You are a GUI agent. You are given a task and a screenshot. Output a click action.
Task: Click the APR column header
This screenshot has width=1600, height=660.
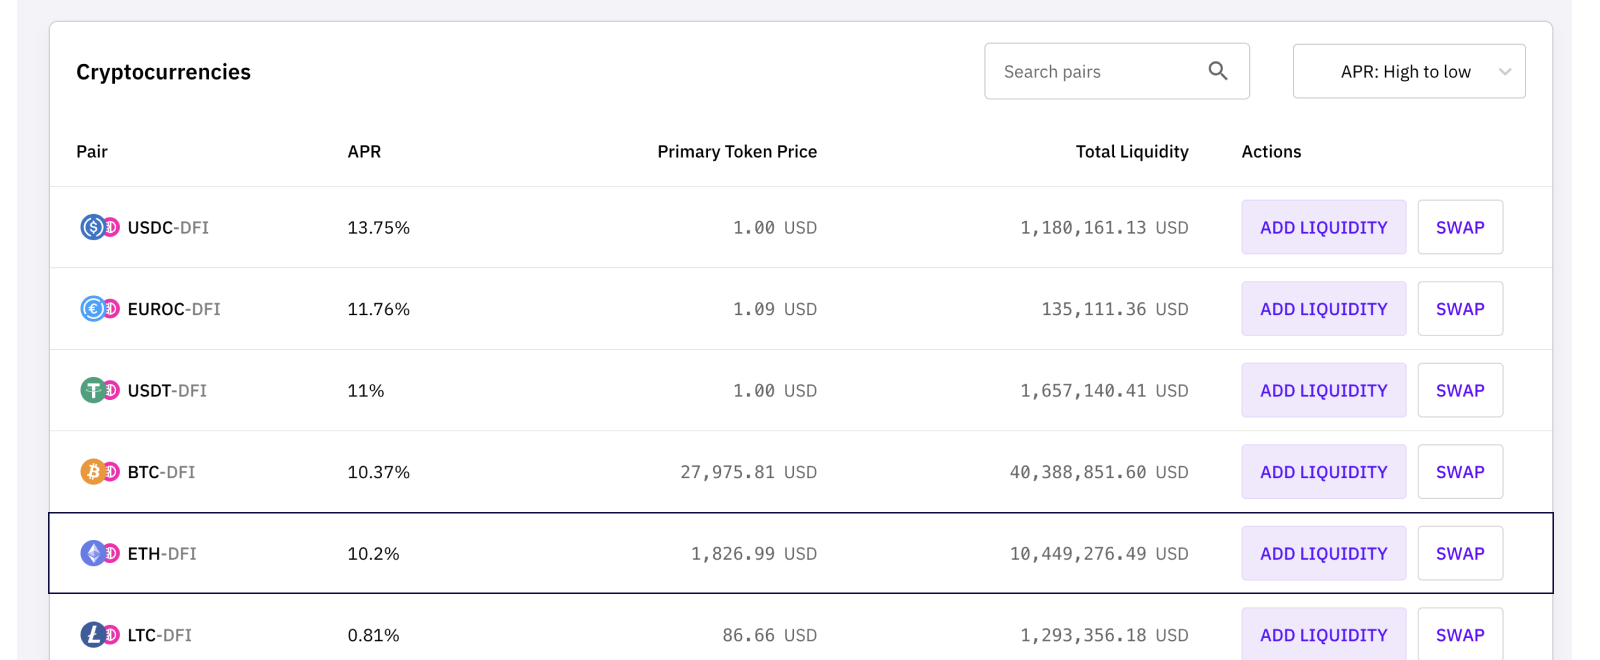(x=364, y=152)
